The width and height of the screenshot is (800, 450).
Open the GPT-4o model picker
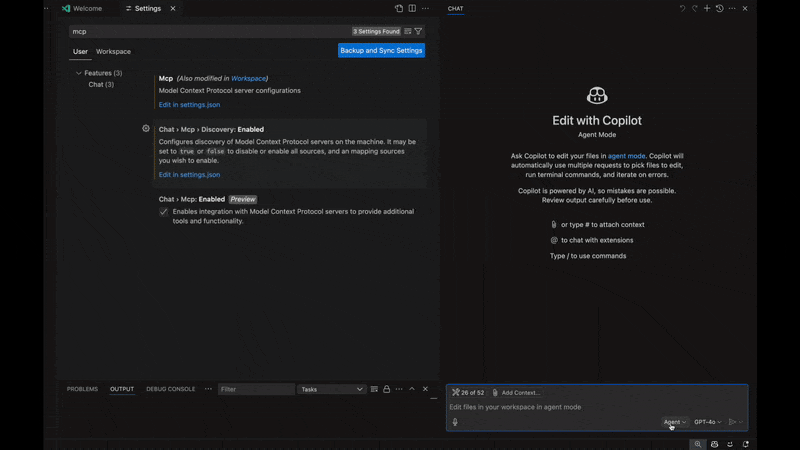point(708,422)
